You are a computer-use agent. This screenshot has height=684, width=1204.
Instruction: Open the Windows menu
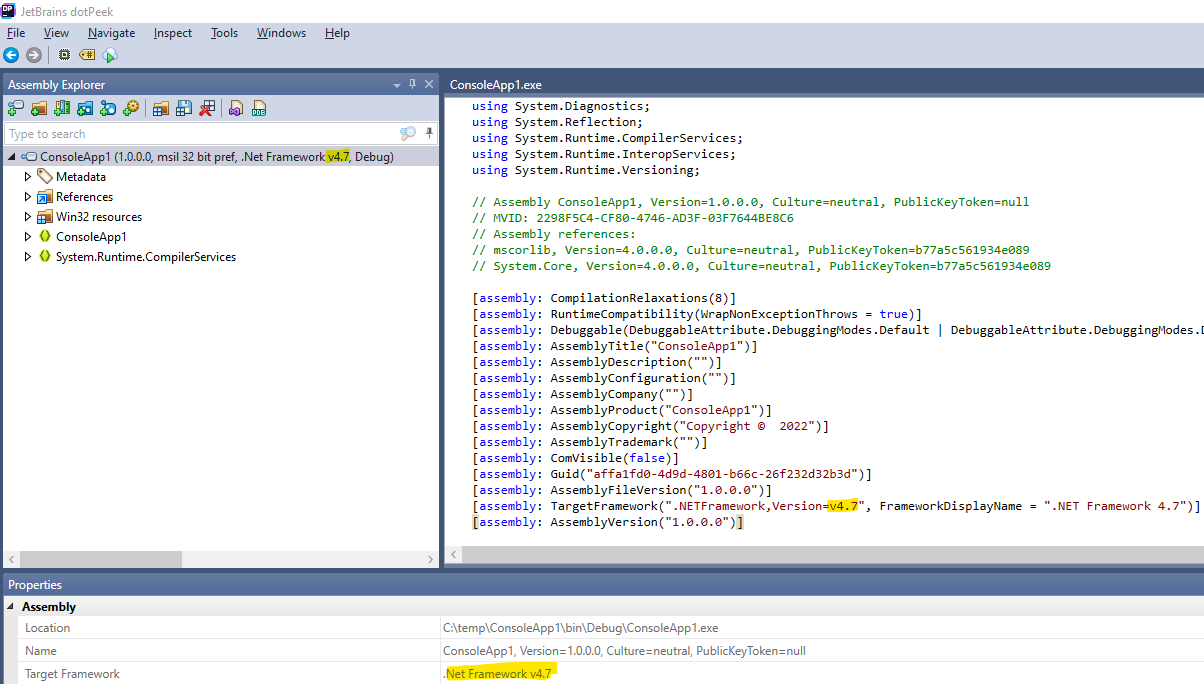pos(281,33)
